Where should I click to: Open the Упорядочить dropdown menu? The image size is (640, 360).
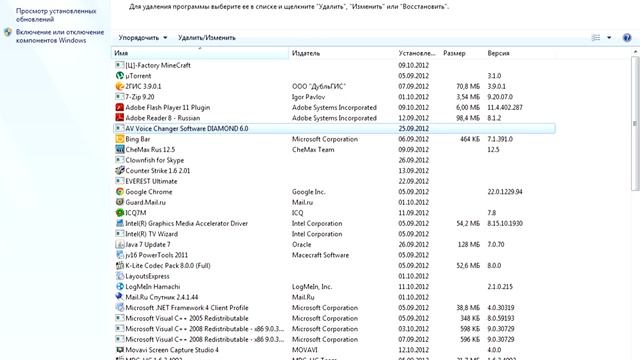click(x=143, y=38)
